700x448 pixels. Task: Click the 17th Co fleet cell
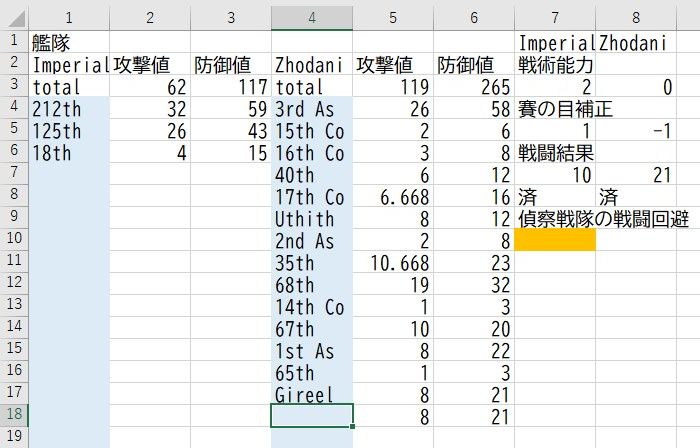312,196
